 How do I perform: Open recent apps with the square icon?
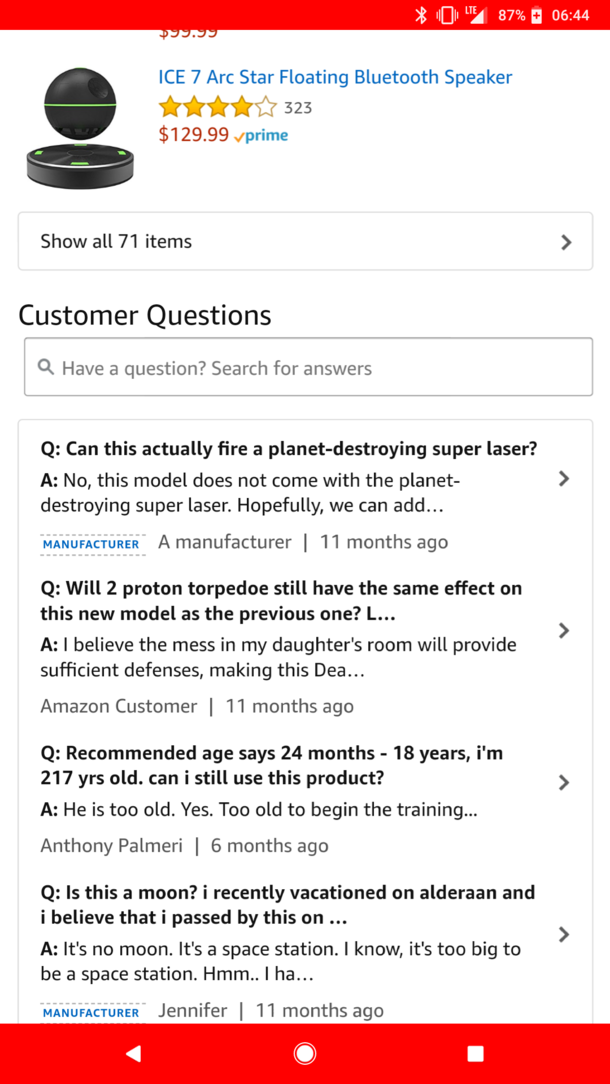pos(475,1053)
